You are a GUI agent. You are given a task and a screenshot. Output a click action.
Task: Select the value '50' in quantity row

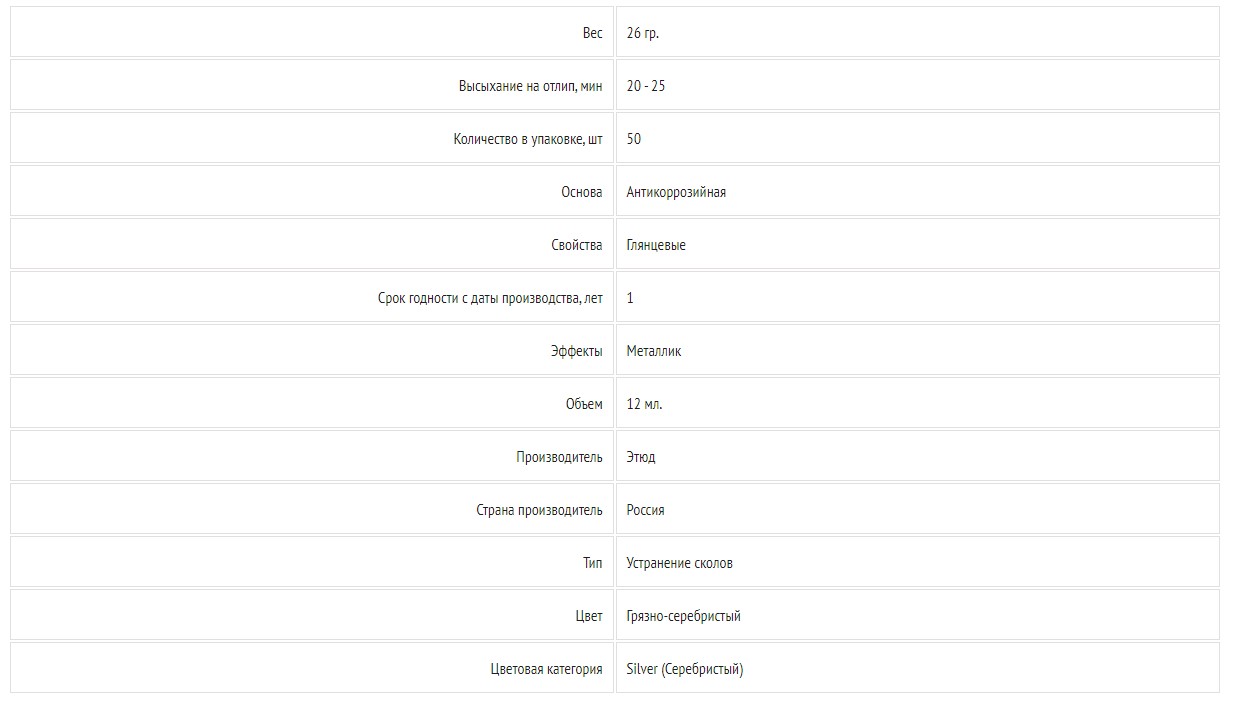click(x=634, y=139)
